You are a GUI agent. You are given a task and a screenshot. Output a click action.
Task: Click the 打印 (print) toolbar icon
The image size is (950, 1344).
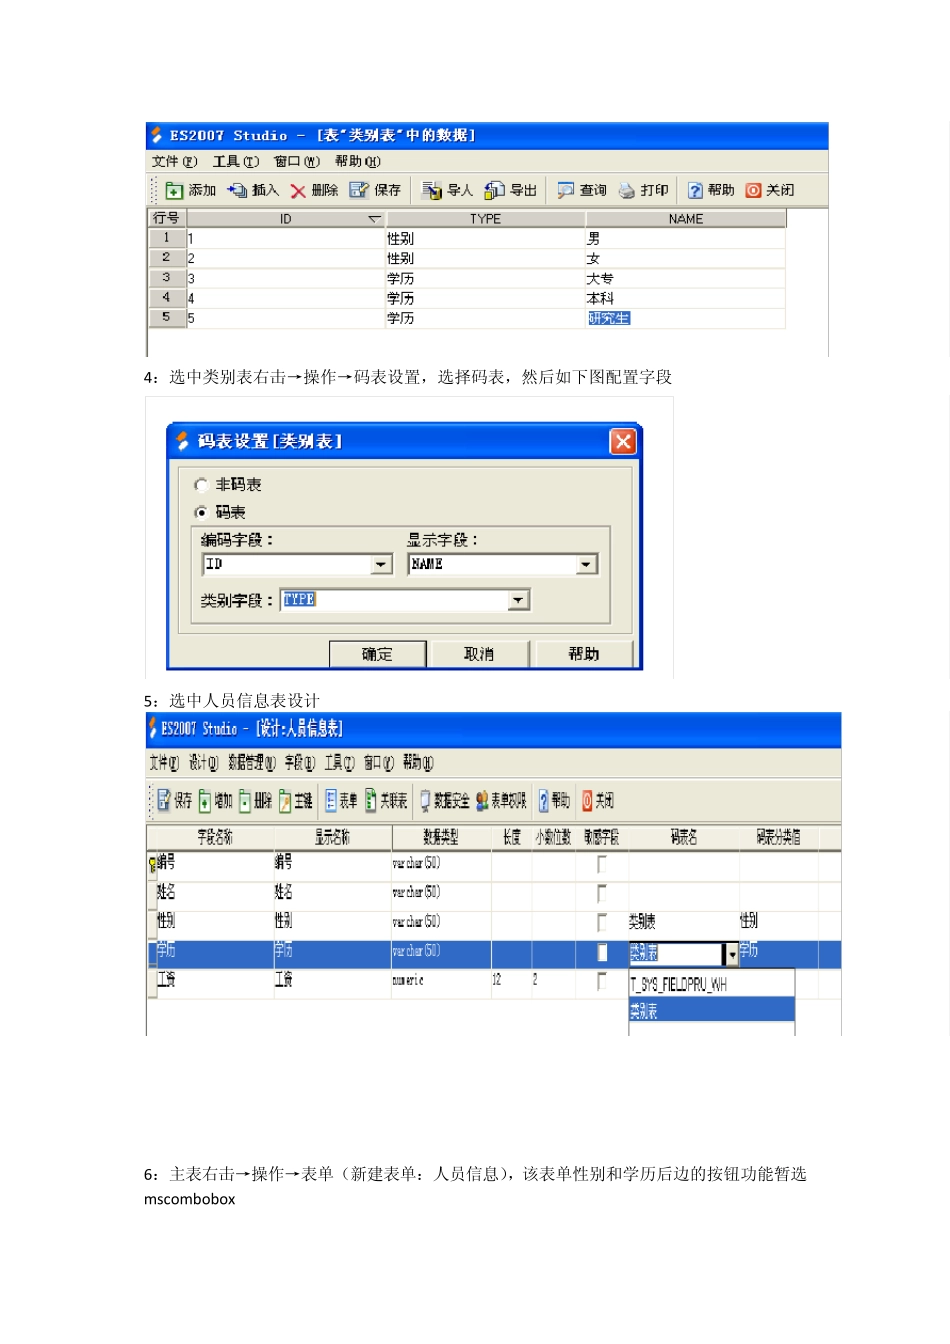click(627, 190)
